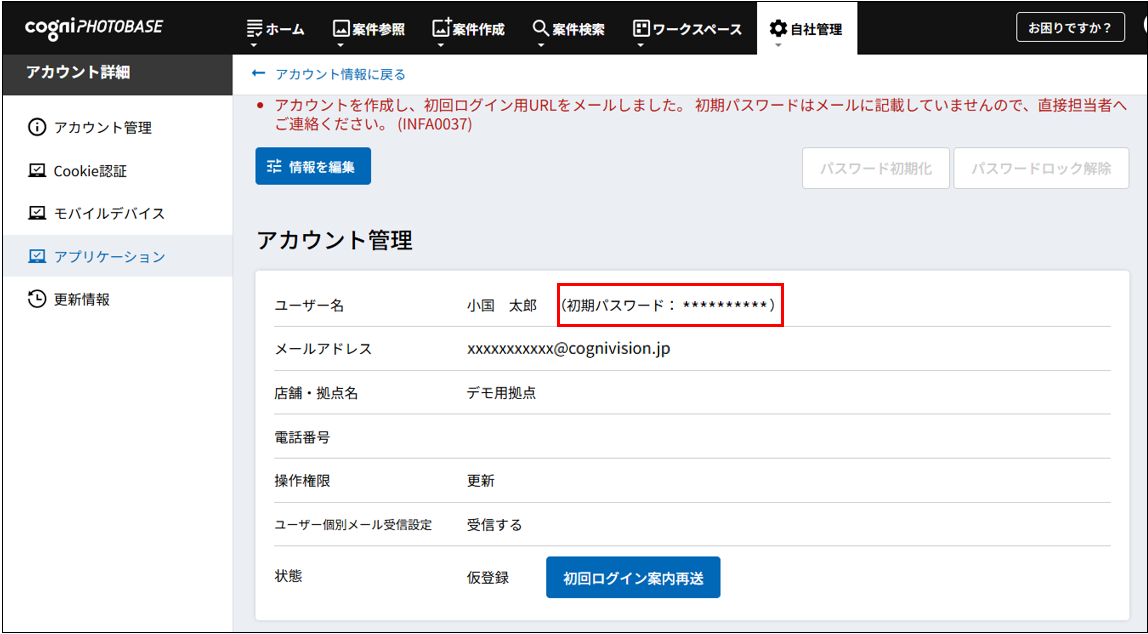Expand the ホーム dropdown arrow
The height and width of the screenshot is (634, 1148).
click(x=254, y=45)
